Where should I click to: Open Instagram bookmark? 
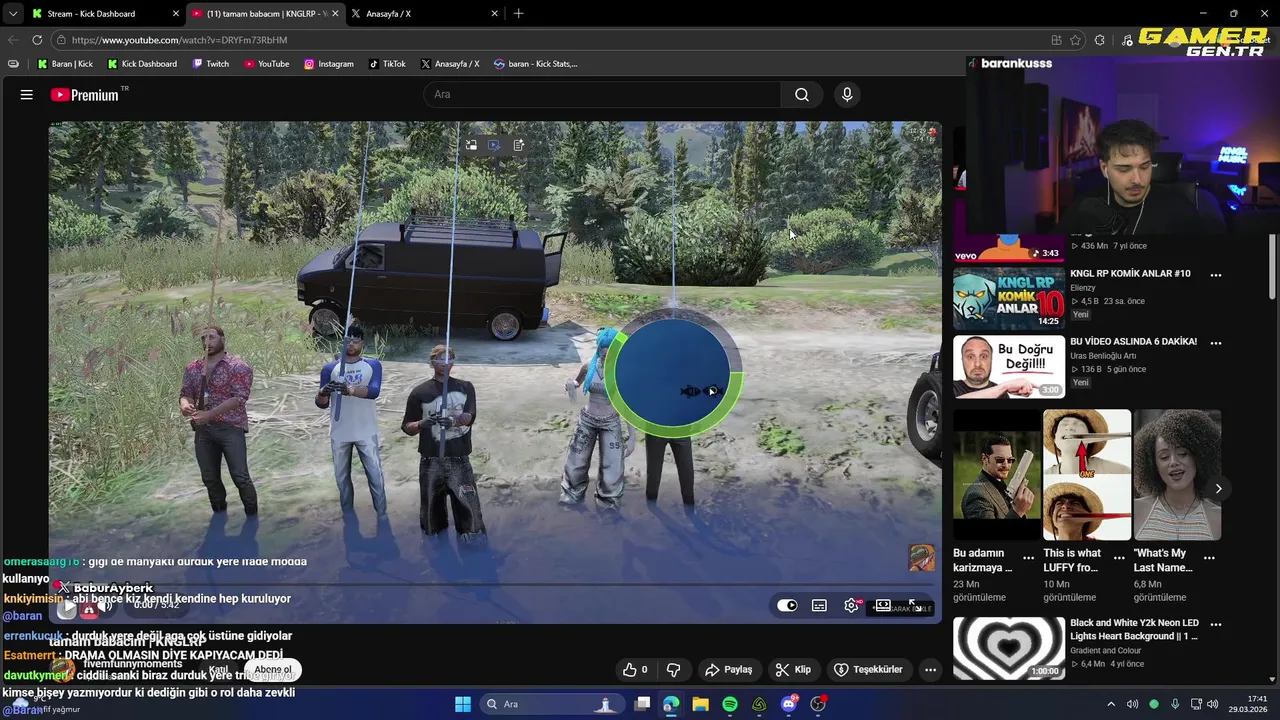(x=329, y=64)
